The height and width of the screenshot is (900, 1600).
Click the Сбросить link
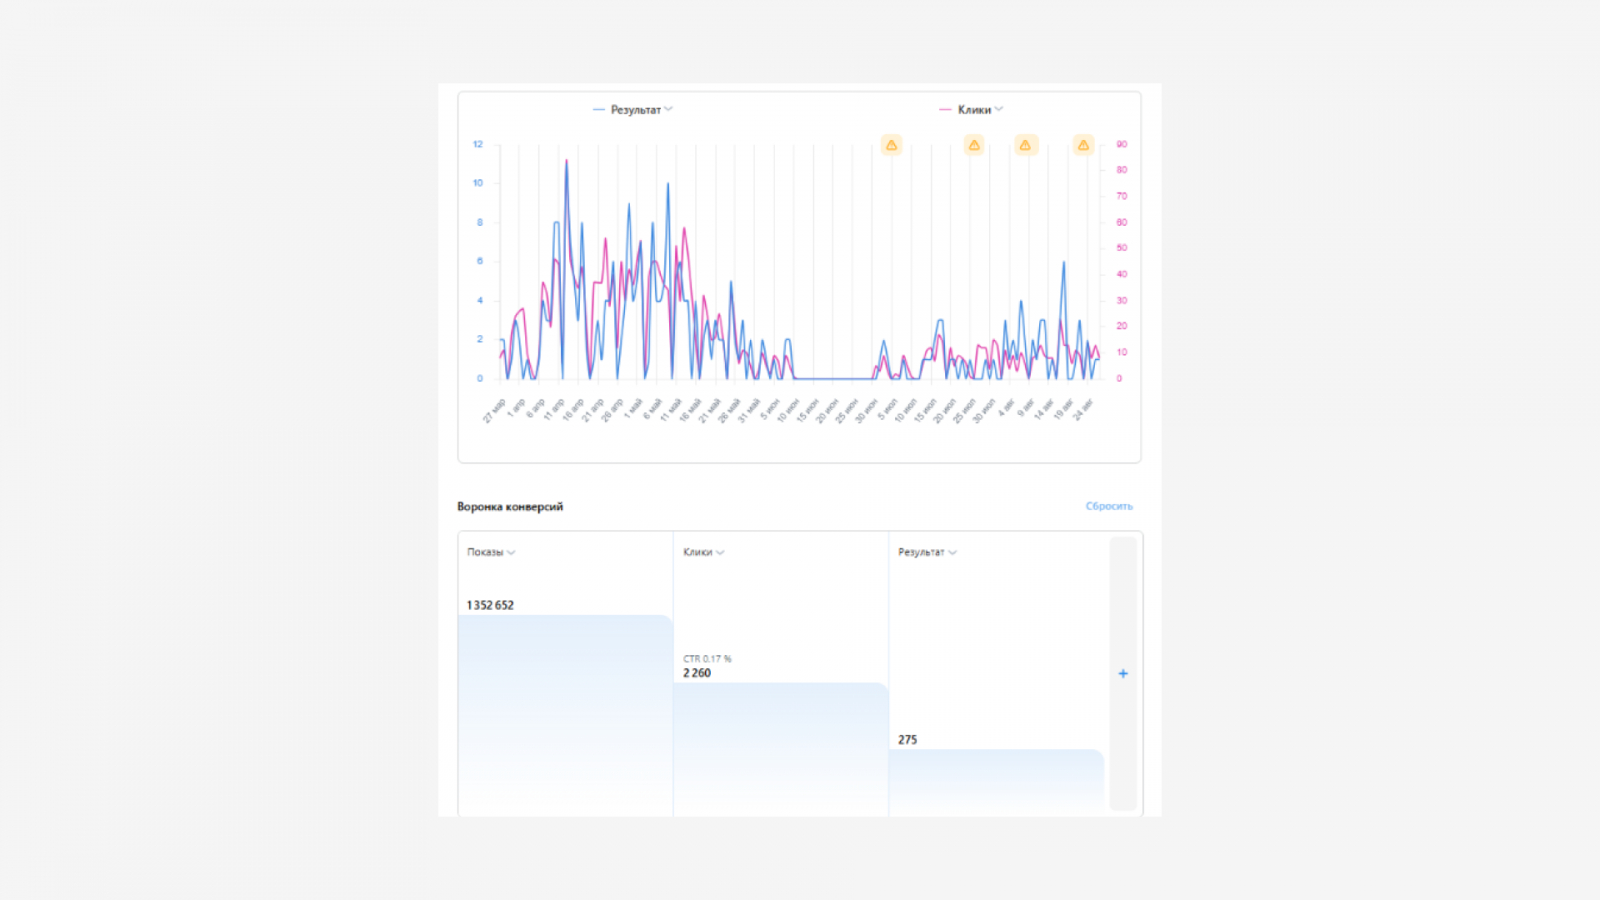point(1109,506)
